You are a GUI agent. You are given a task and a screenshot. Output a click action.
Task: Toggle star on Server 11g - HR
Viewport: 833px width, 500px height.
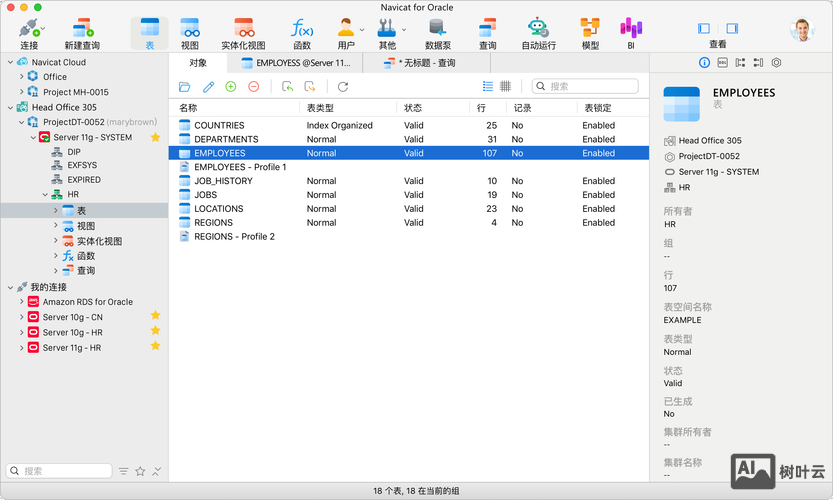point(155,346)
